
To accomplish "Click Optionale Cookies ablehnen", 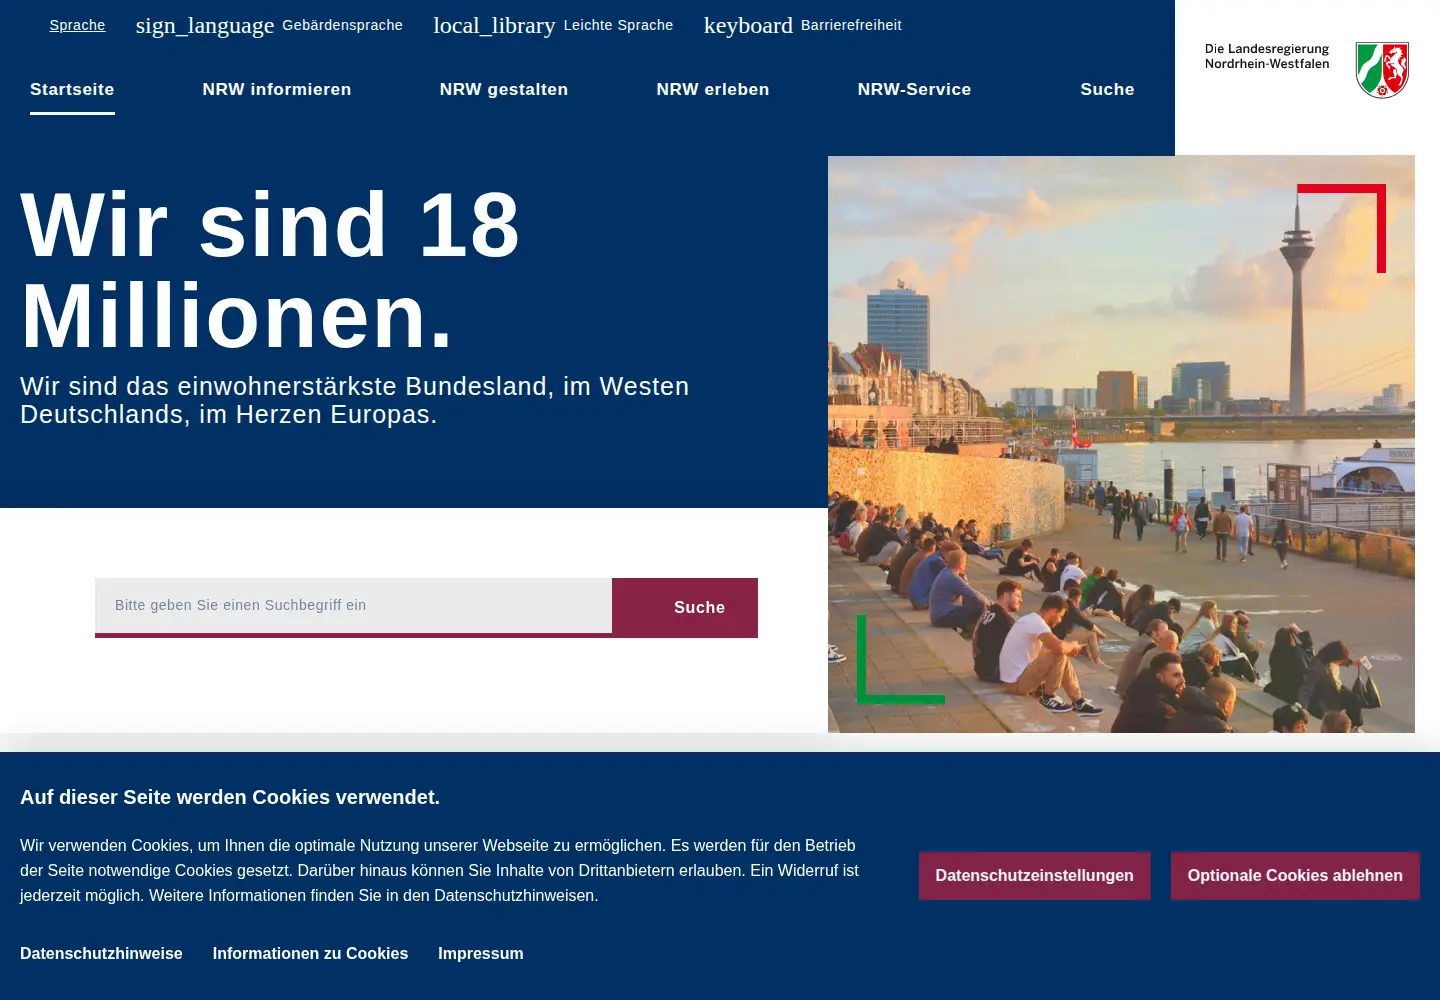I will pos(1295,875).
